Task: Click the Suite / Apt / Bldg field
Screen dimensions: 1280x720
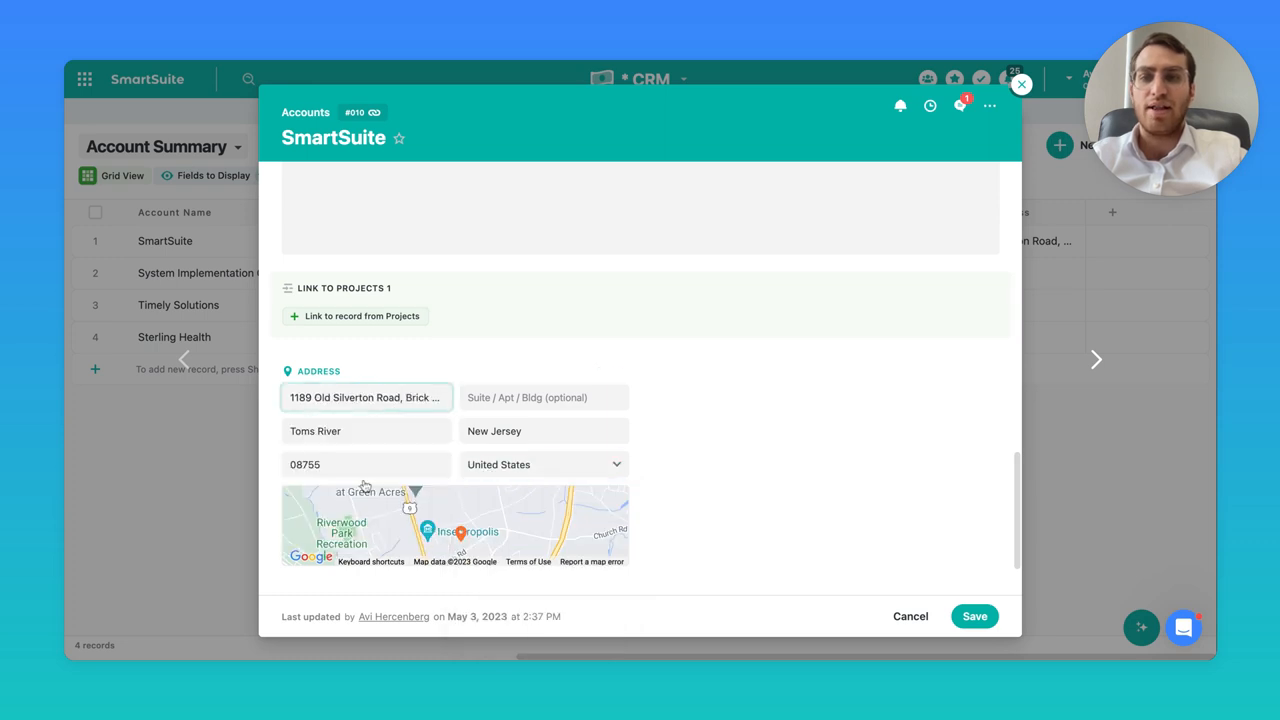Action: point(544,398)
